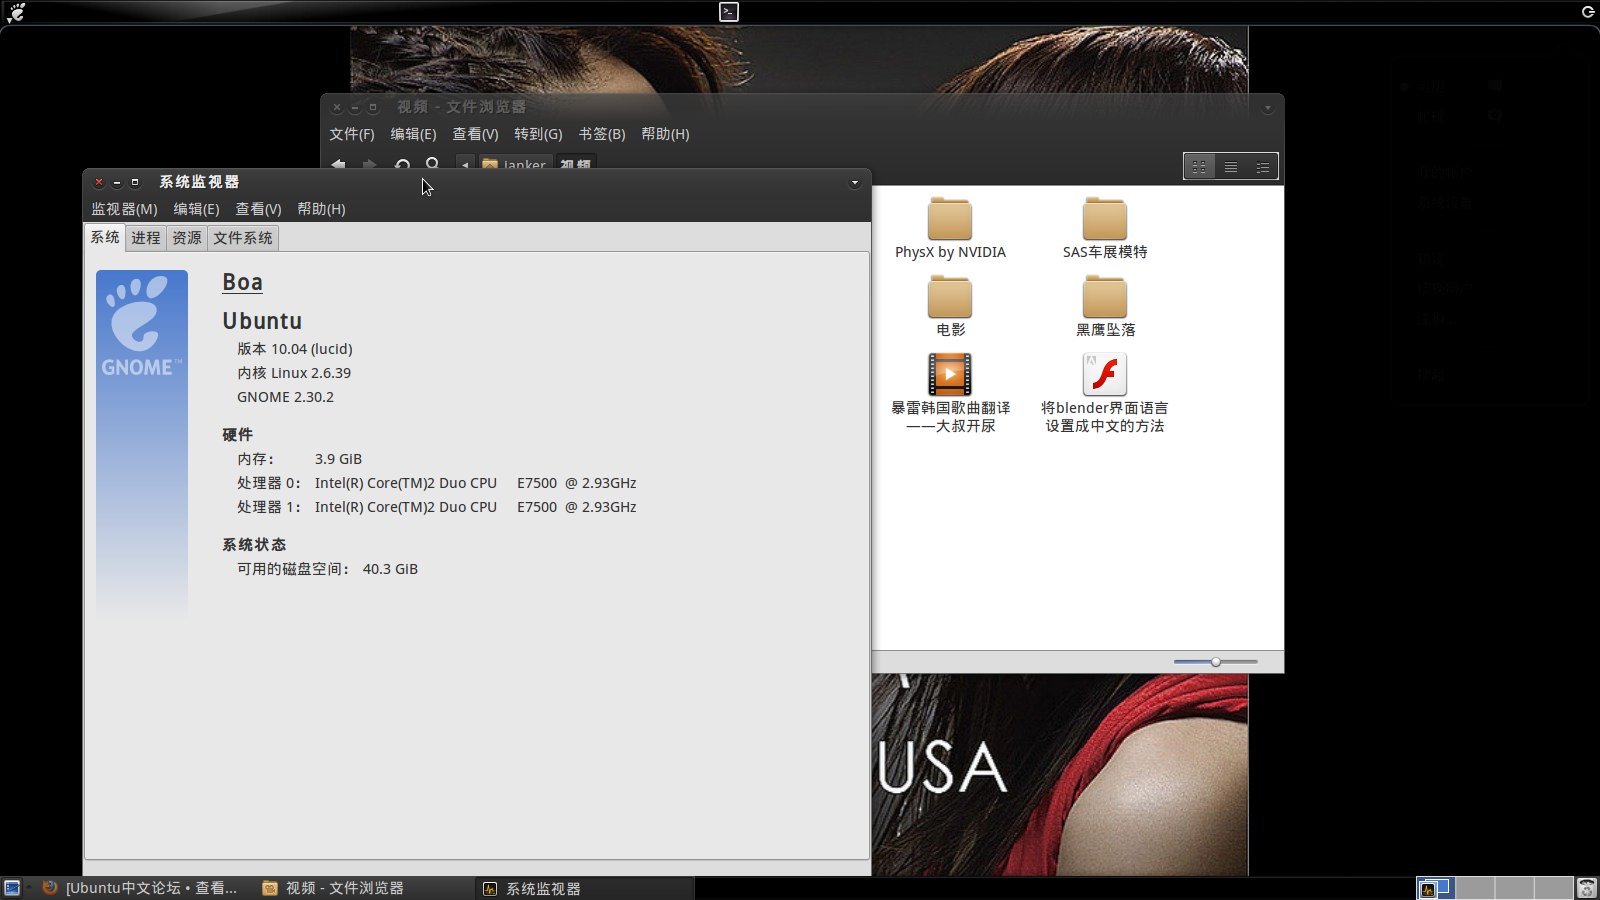
Task: Open System Monitor title bar dropdown arrow
Action: 854,183
